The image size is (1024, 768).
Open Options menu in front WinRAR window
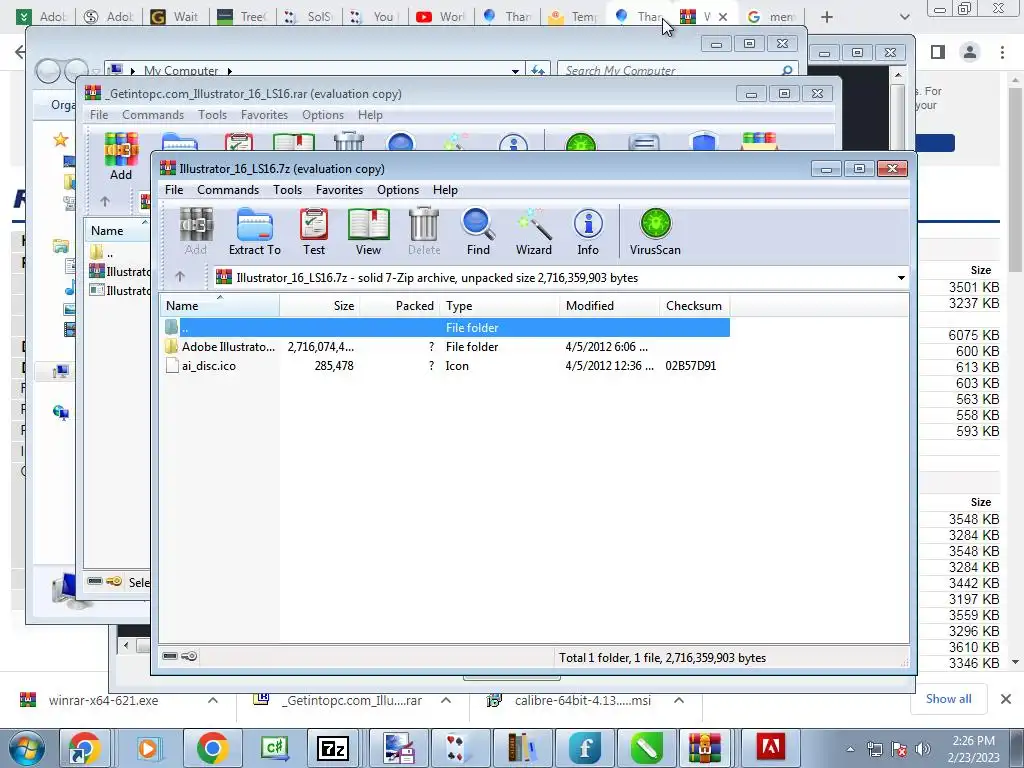point(398,189)
